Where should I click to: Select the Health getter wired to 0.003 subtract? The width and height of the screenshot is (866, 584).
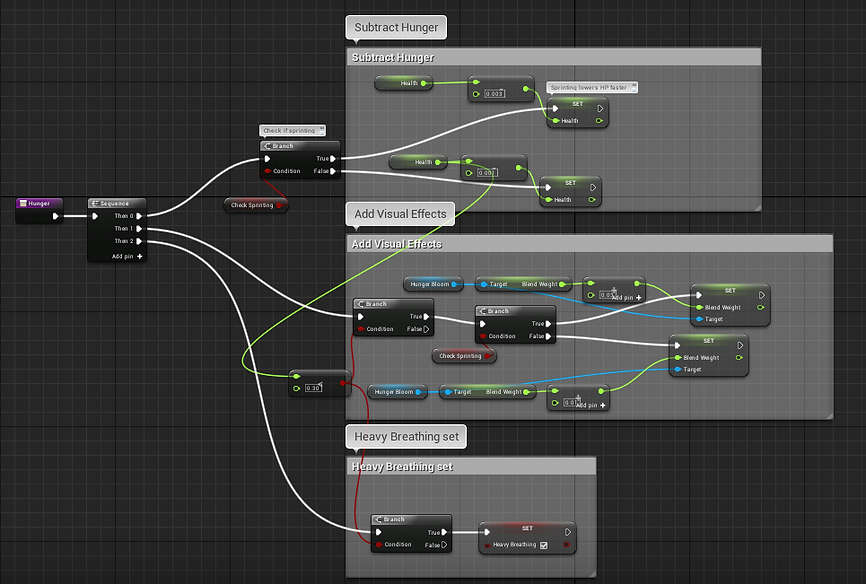403,83
